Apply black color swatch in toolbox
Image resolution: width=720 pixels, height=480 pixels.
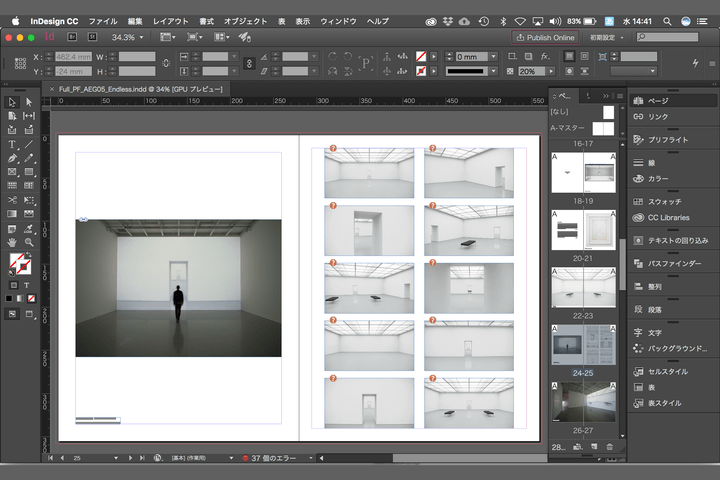[9, 299]
